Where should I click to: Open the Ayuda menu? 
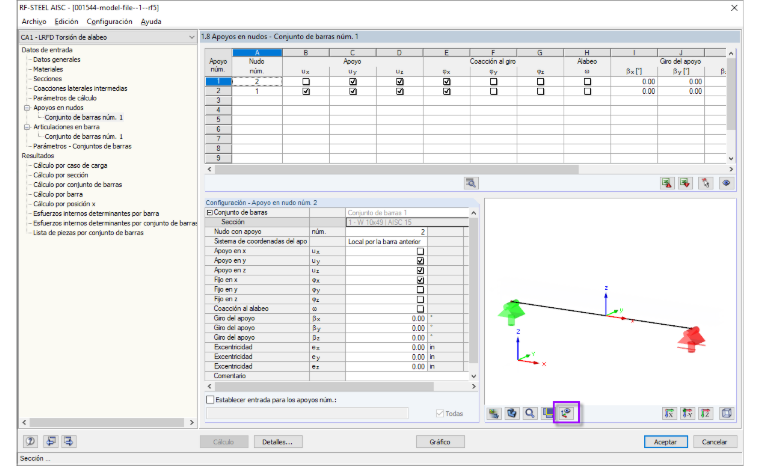[151, 21]
